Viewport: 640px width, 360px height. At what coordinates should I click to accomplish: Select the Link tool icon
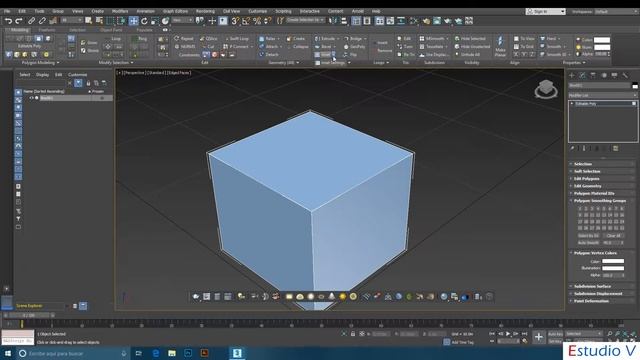pyautogui.click(x=31, y=21)
